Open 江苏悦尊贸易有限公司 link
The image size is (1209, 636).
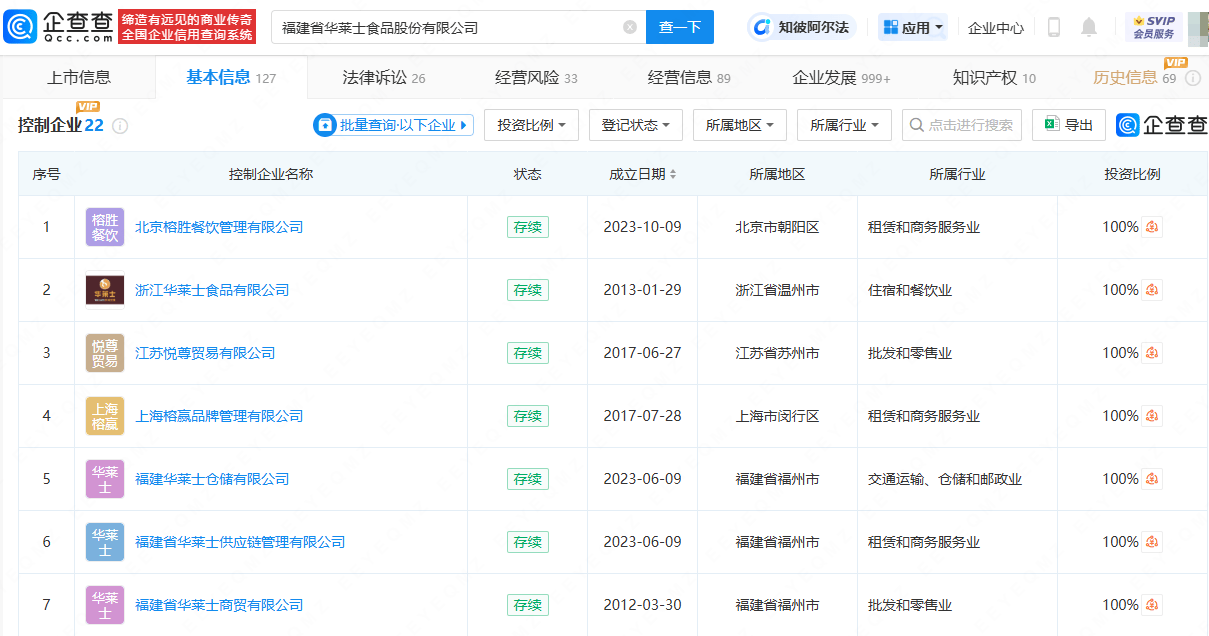click(x=205, y=353)
